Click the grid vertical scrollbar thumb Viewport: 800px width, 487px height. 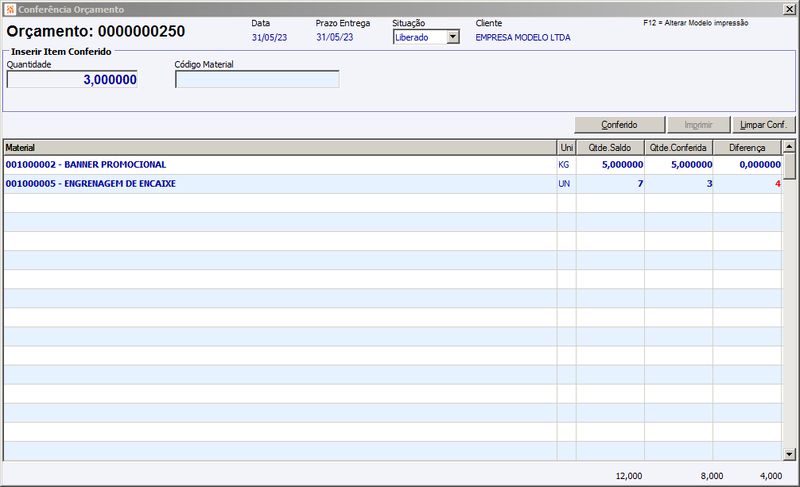coord(789,166)
